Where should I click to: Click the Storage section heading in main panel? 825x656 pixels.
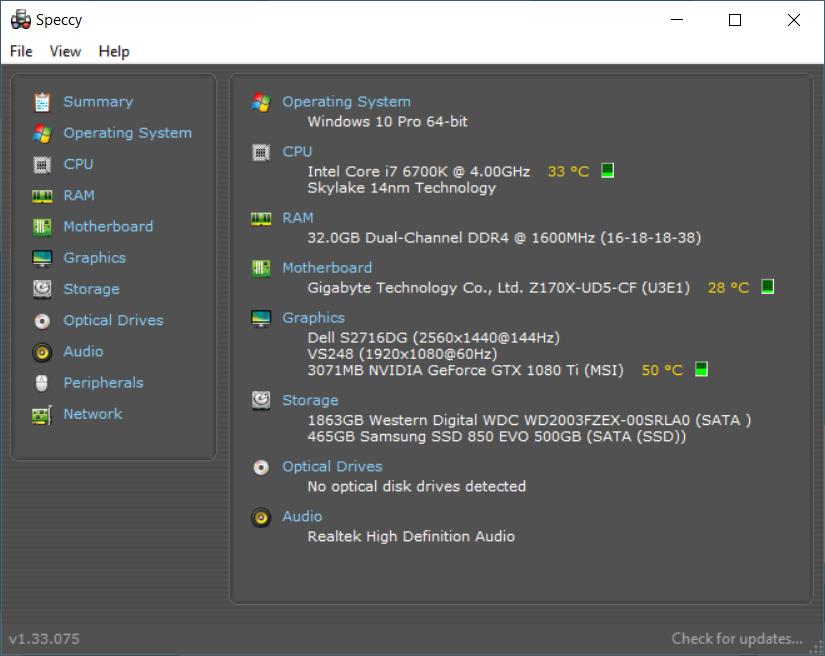310,400
